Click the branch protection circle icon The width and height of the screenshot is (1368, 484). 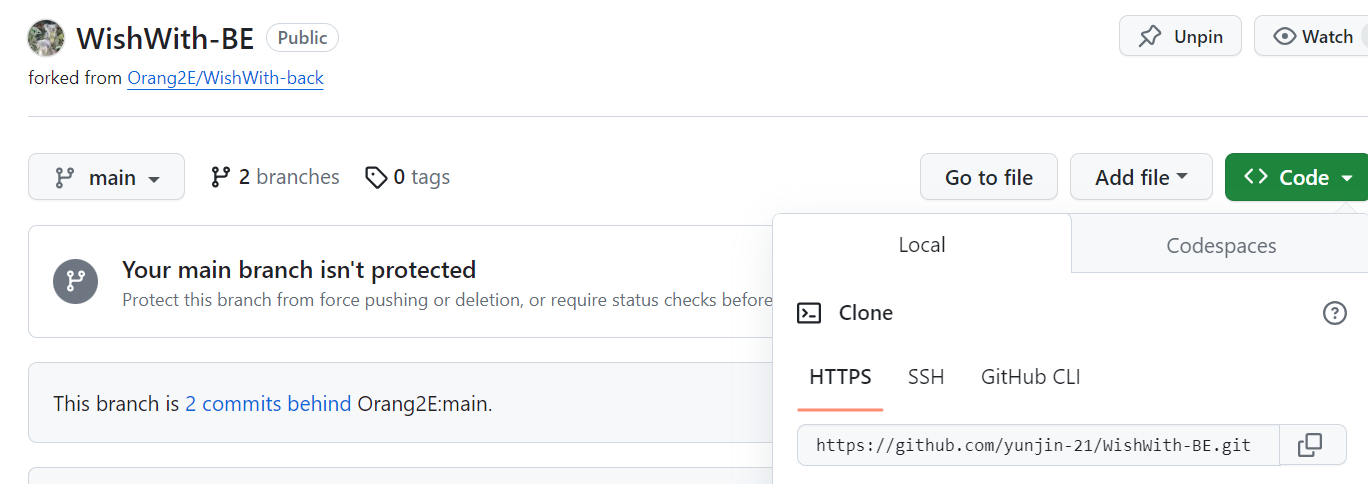(76, 281)
